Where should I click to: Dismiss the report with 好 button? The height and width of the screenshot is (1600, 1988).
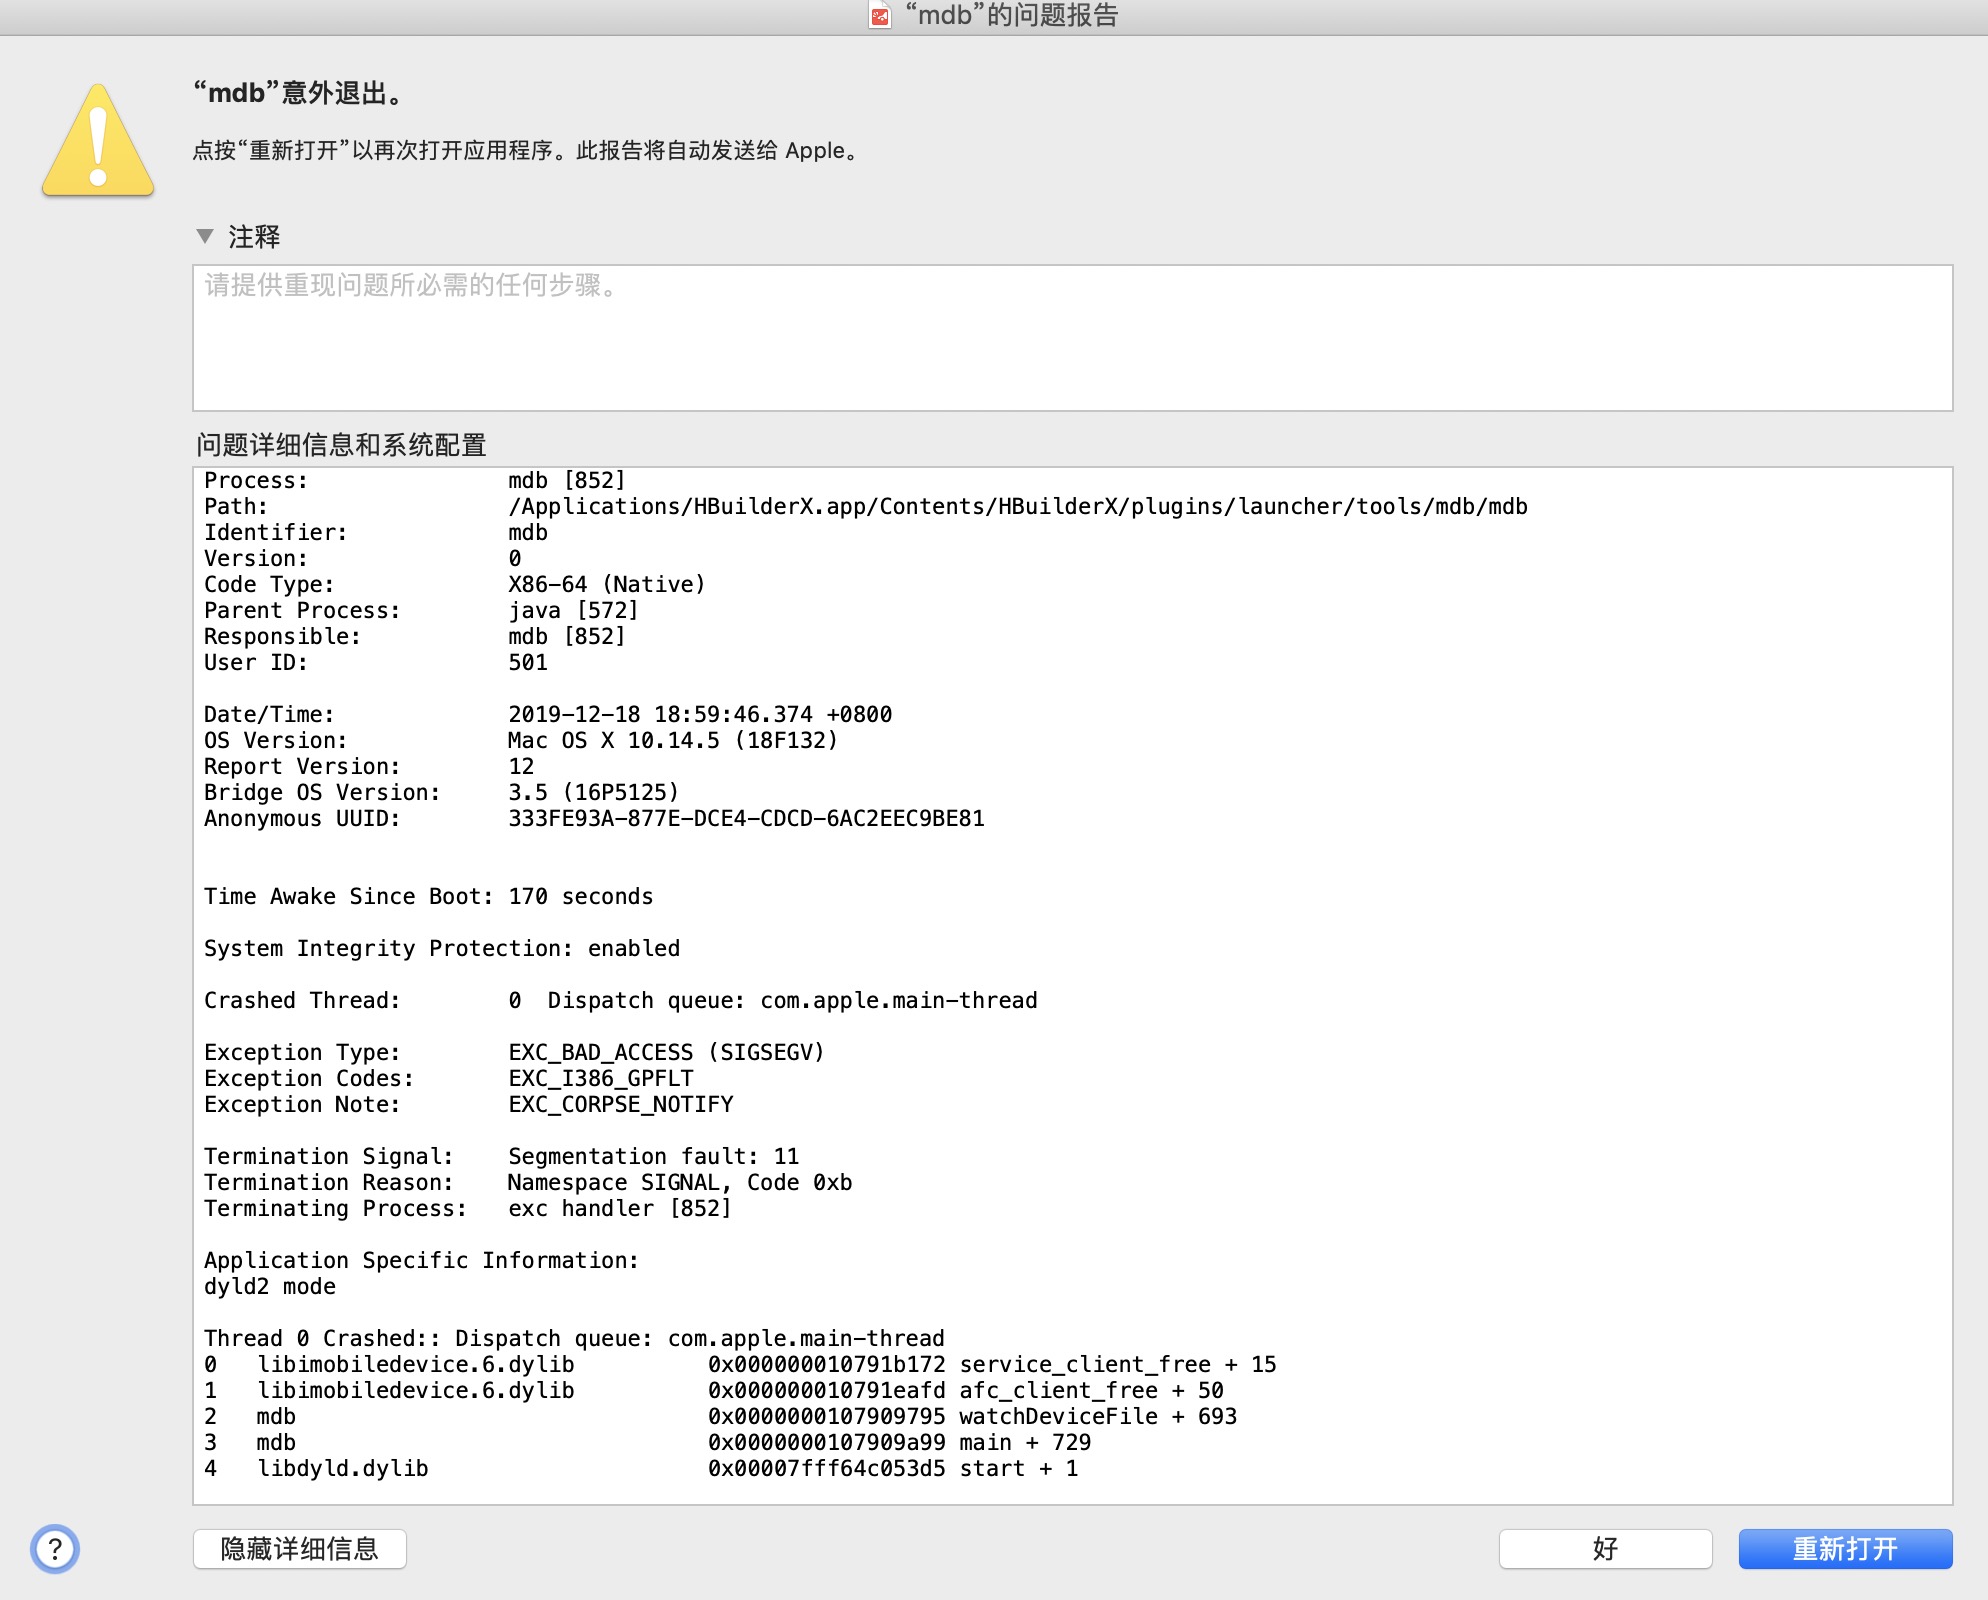pyautogui.click(x=1605, y=1549)
